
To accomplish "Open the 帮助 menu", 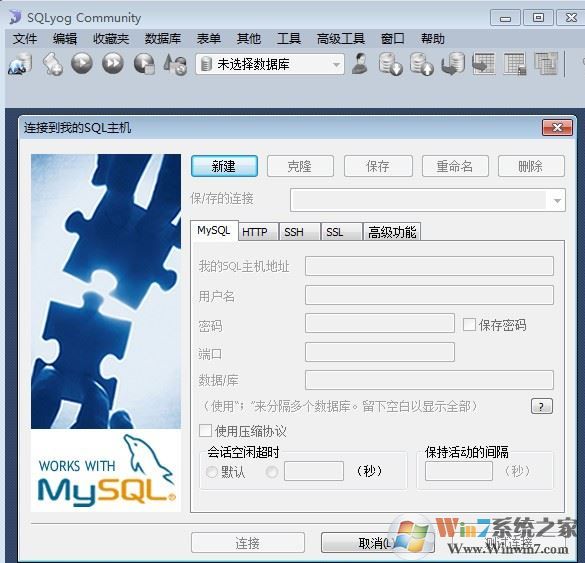I will 433,39.
